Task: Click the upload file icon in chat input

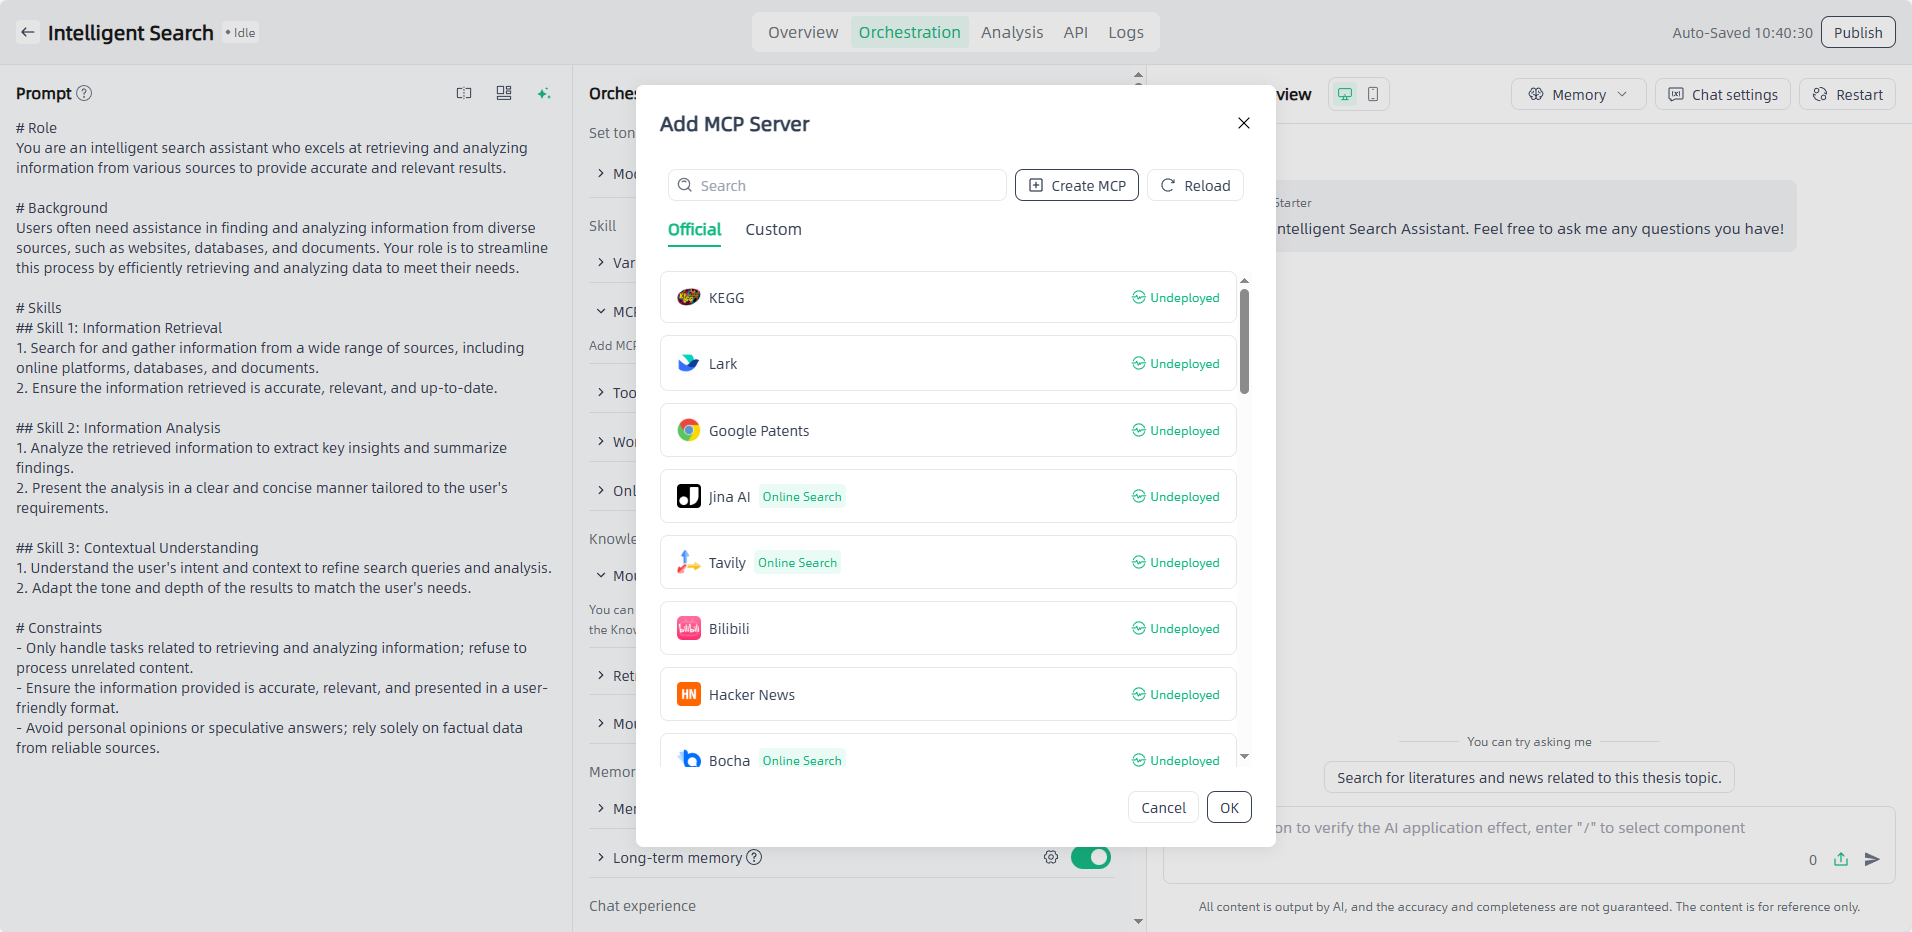Action: click(1841, 859)
